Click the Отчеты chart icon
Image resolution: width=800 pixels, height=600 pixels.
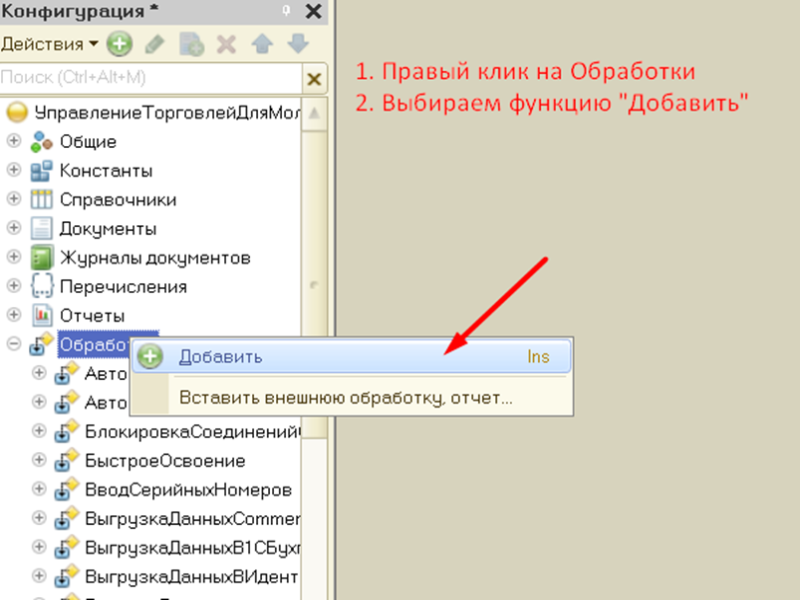pos(41,315)
